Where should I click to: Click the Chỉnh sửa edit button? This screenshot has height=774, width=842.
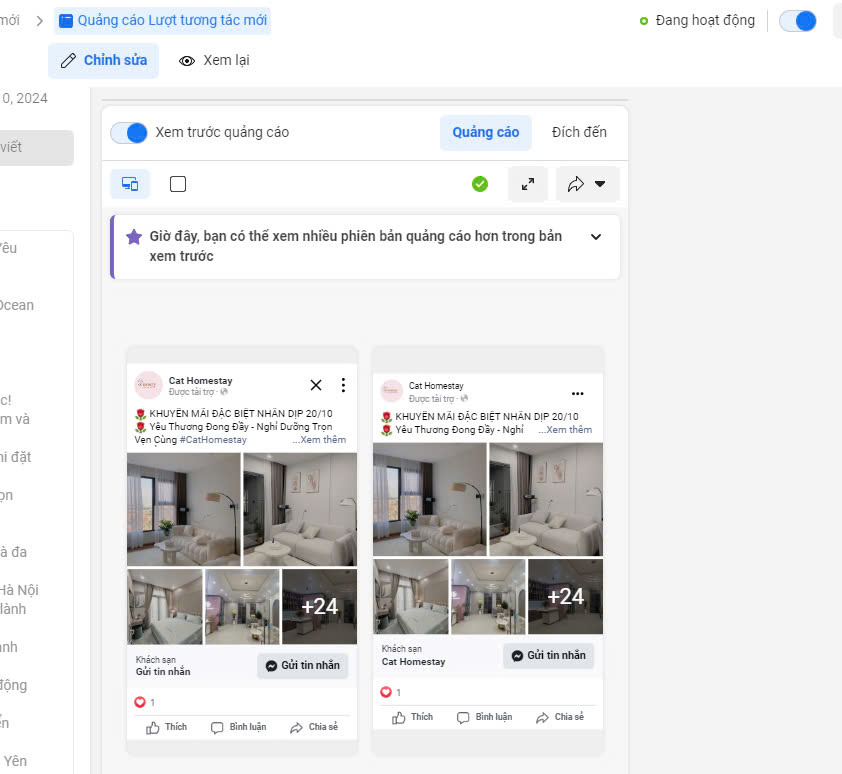pyautogui.click(x=103, y=61)
